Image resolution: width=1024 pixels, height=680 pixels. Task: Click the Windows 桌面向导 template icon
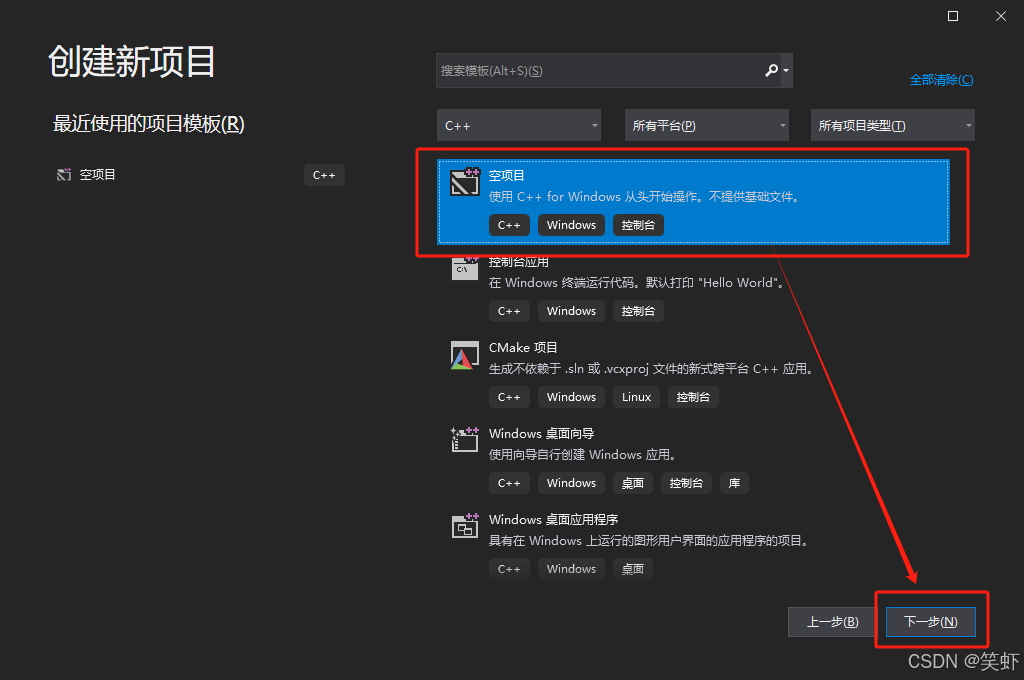(x=465, y=439)
